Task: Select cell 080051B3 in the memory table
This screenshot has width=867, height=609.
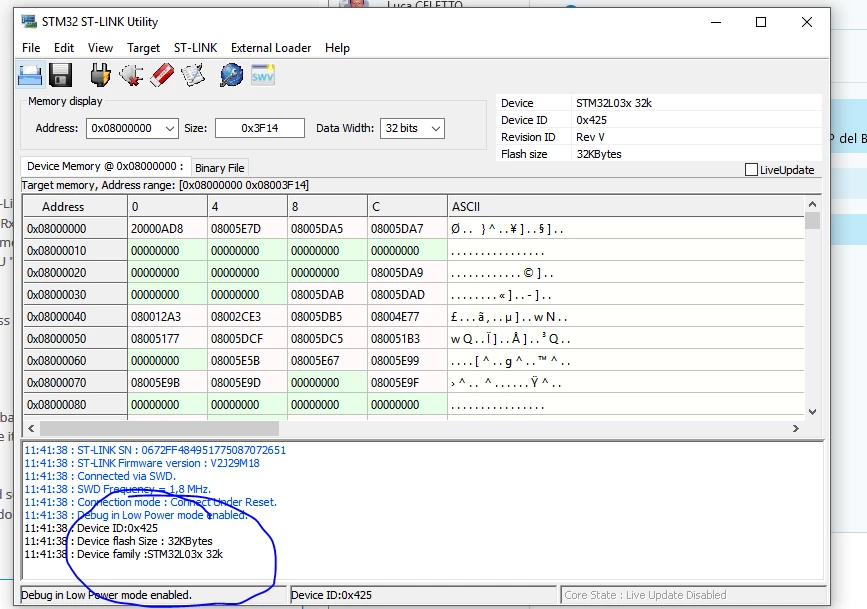Action: pos(408,339)
